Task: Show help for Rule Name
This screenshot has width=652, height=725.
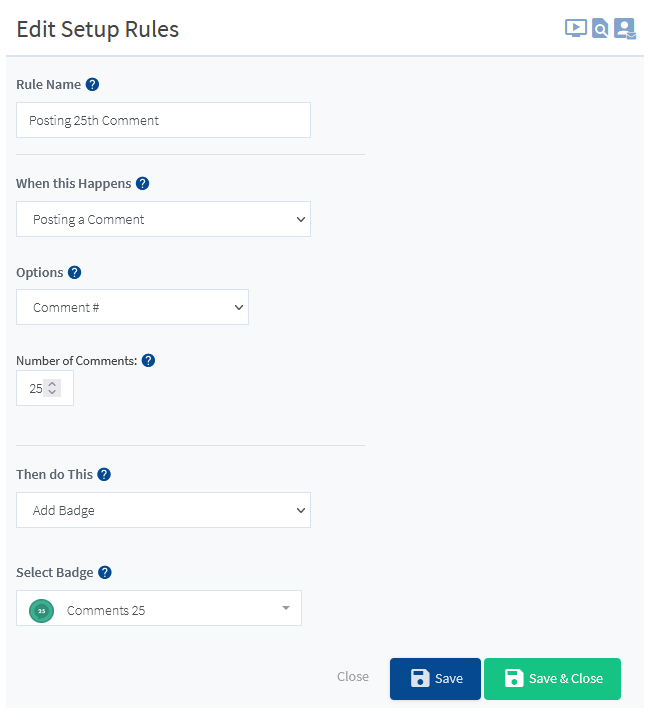Action: (92, 85)
